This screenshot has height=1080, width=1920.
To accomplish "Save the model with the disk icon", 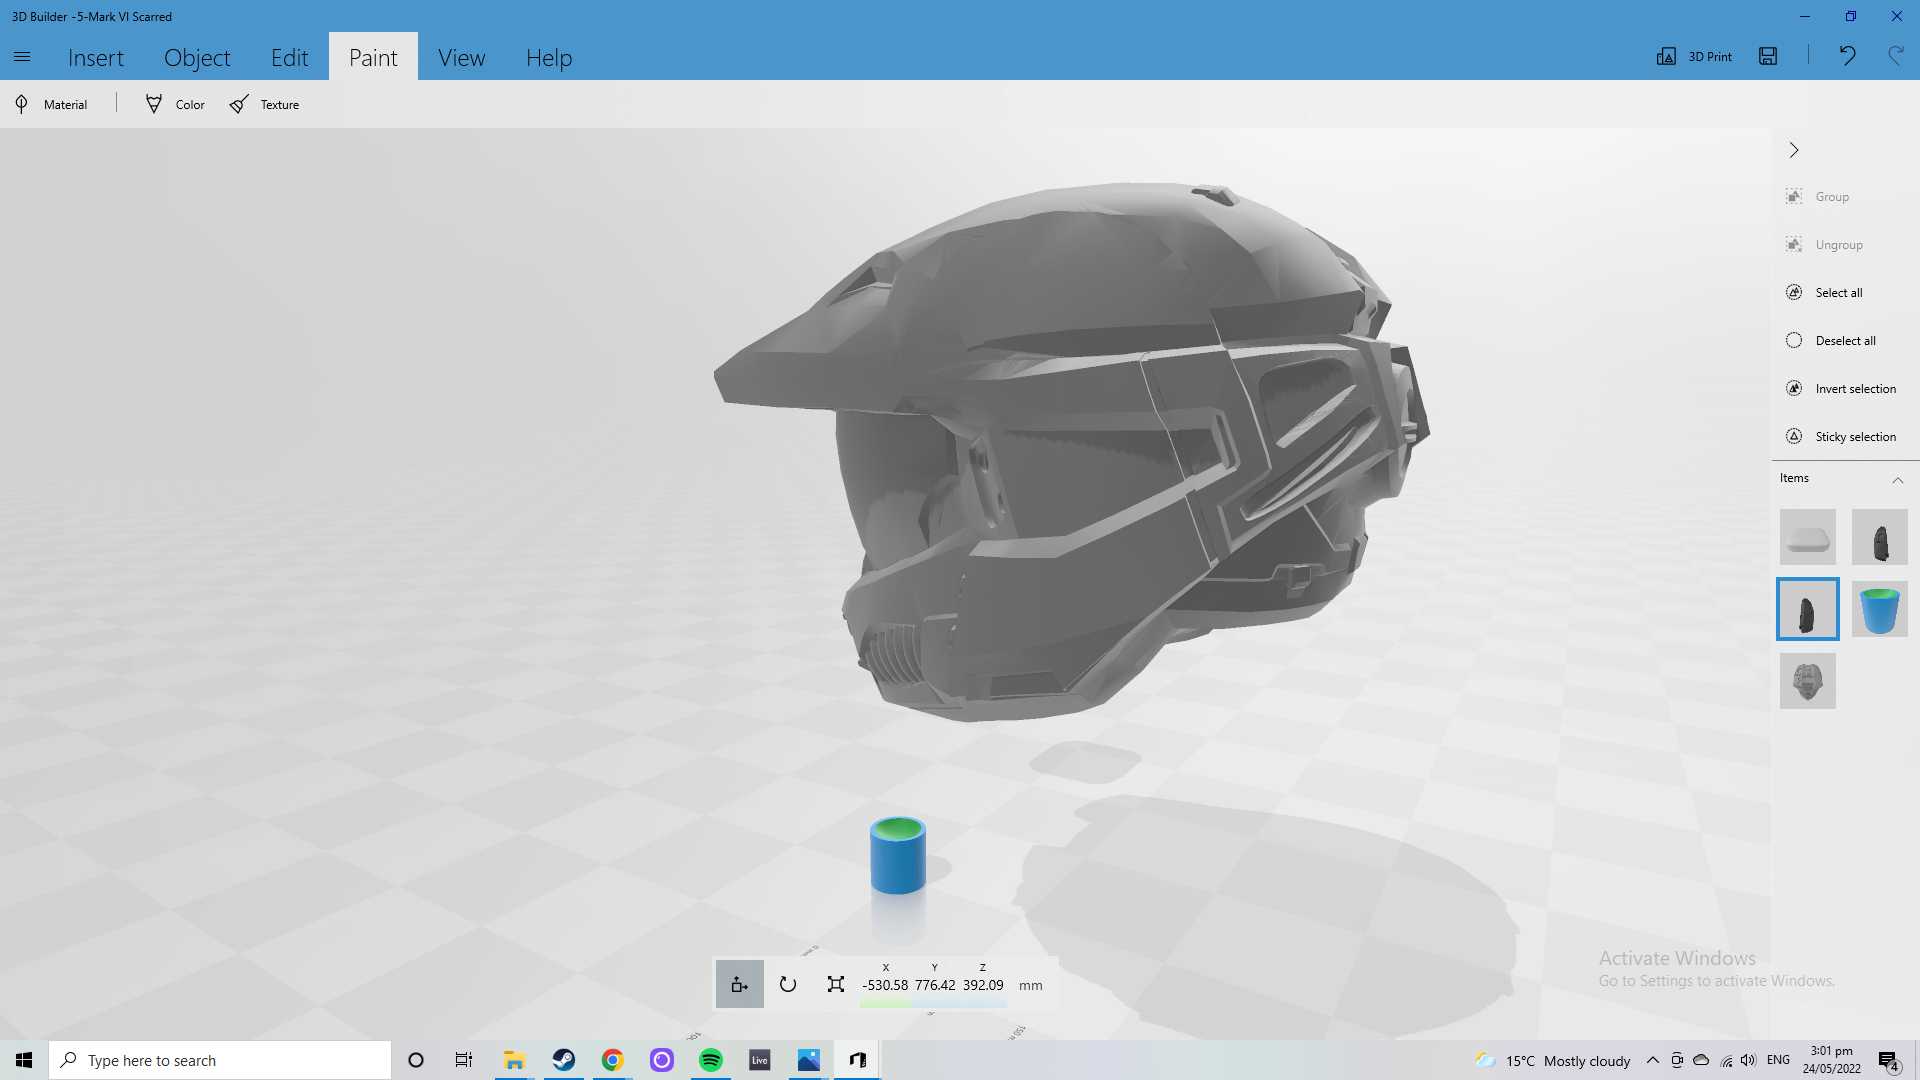I will [1768, 56].
